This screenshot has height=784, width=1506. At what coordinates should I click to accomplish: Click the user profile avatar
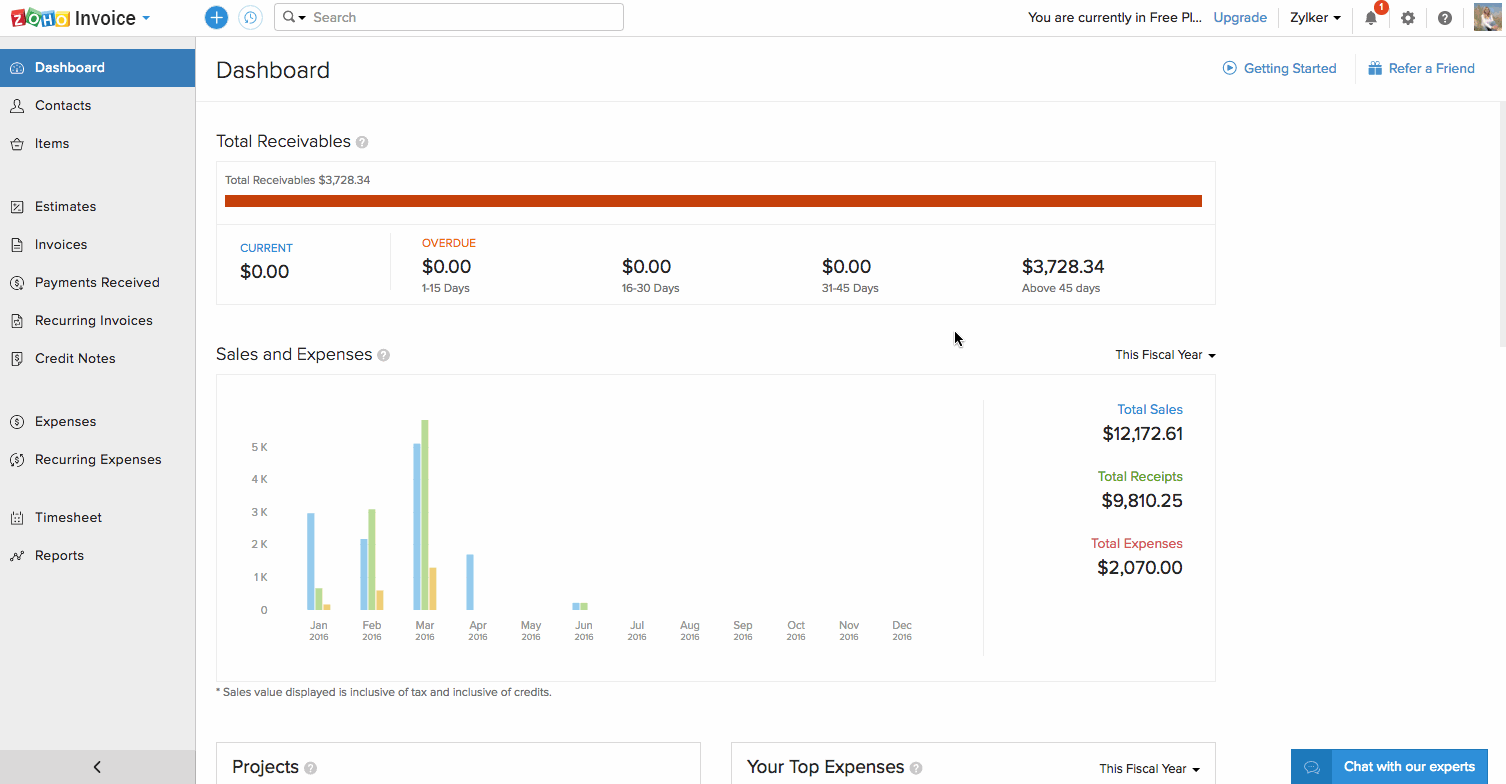(x=1487, y=17)
